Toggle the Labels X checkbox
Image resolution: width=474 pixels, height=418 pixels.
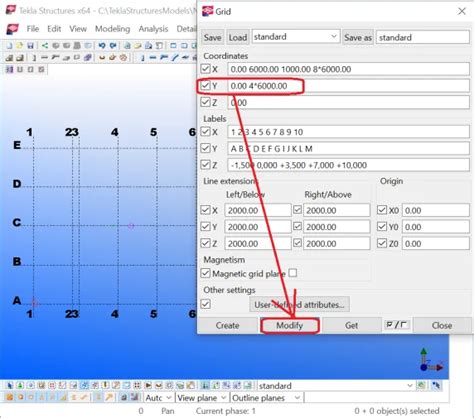[x=205, y=131]
